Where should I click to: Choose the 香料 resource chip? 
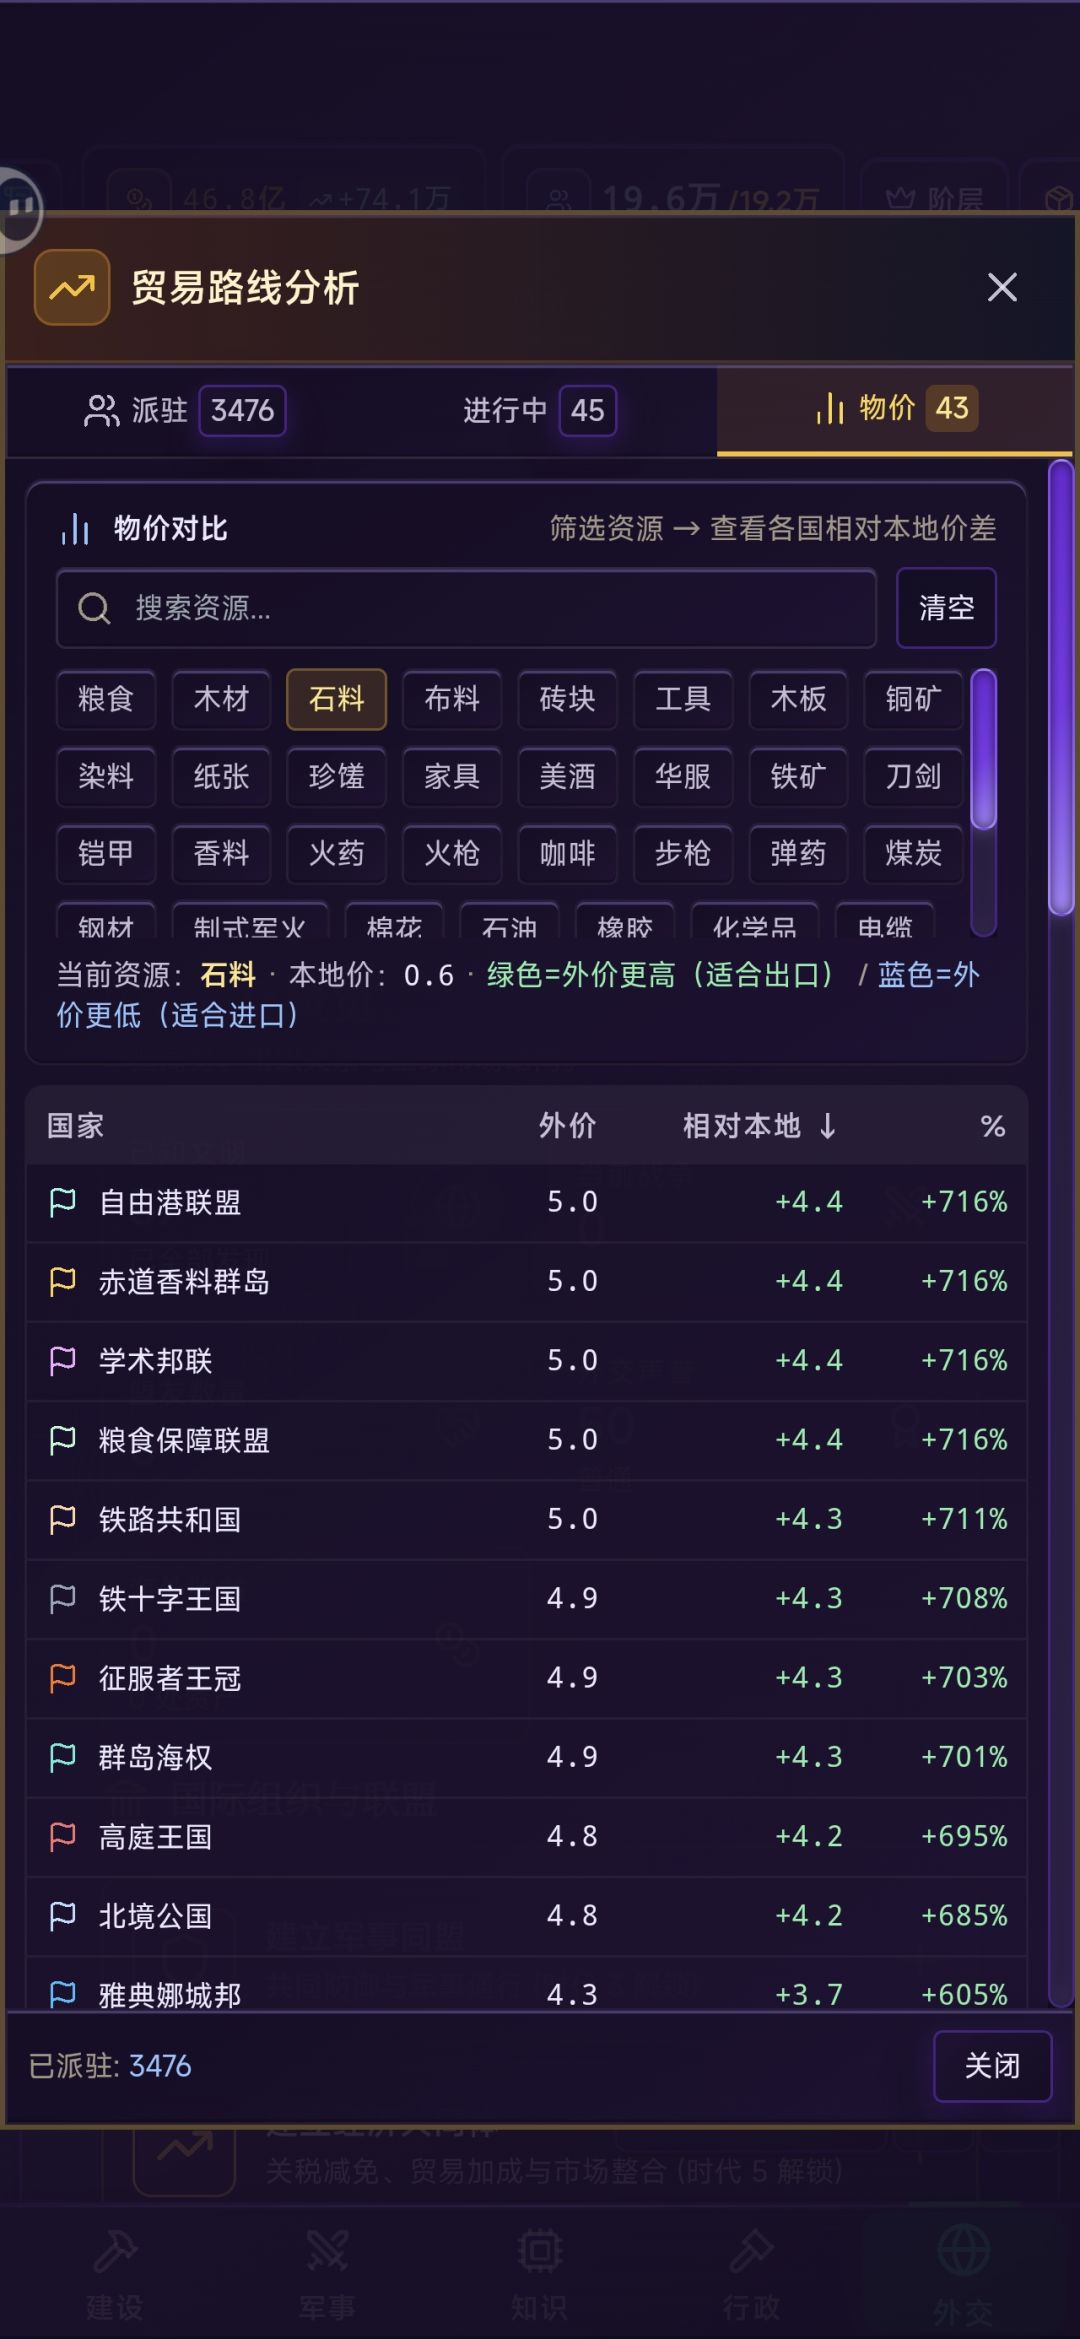[x=221, y=854]
